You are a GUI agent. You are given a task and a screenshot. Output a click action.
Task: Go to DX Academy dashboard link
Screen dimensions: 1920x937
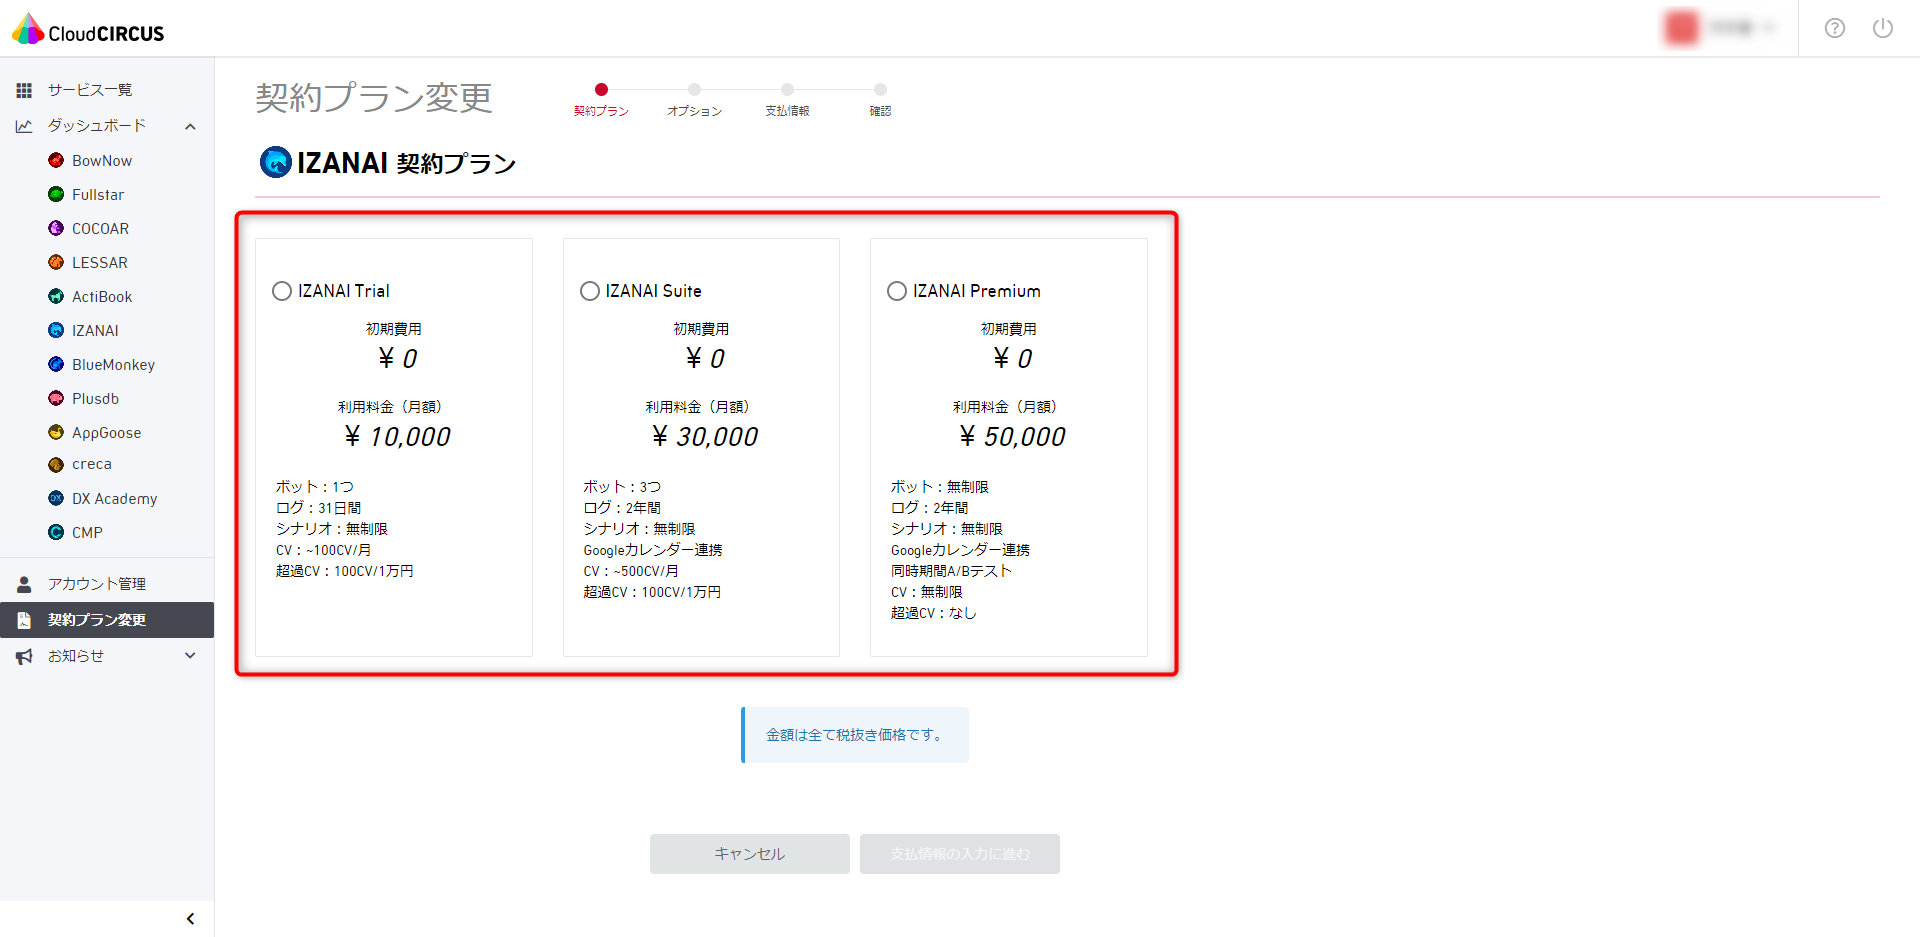tap(114, 498)
